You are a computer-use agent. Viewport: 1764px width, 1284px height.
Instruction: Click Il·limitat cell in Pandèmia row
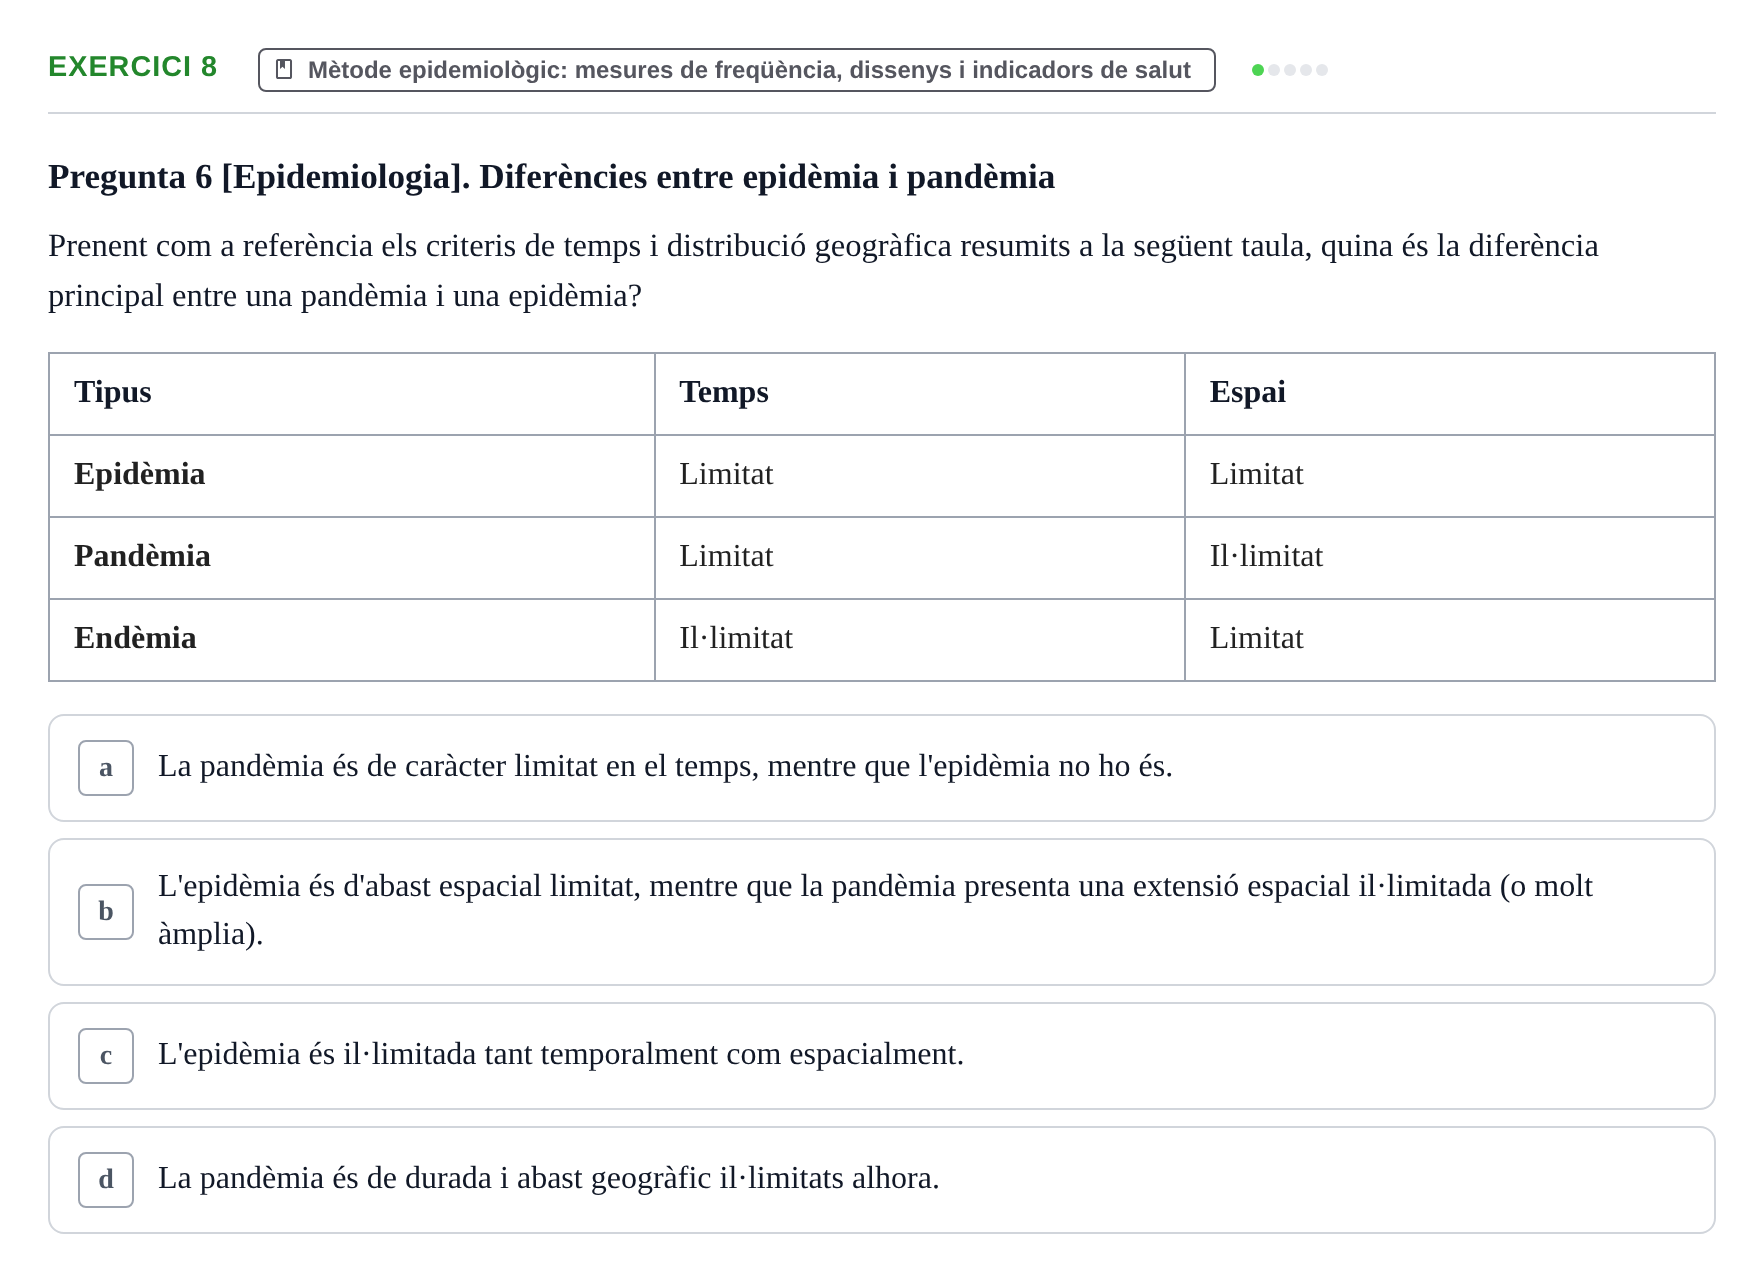click(1450, 558)
